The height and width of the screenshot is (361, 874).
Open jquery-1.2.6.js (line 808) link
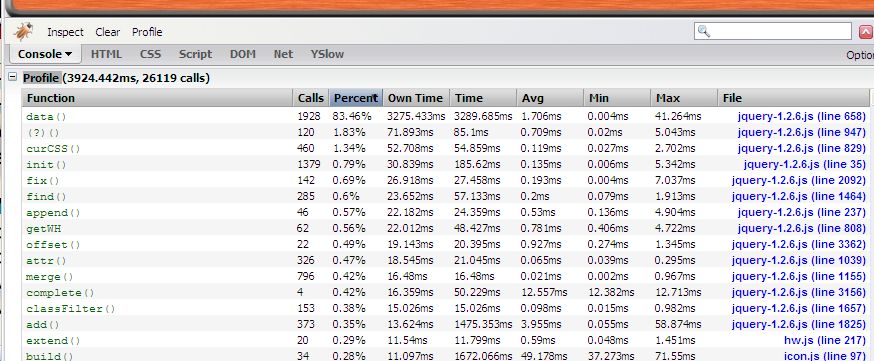pyautogui.click(x=802, y=228)
